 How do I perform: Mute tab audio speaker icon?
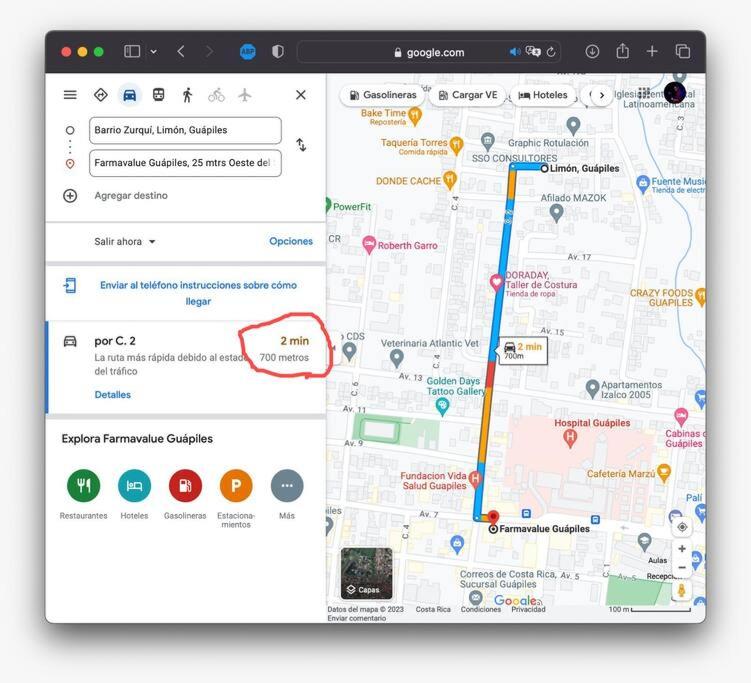pyautogui.click(x=515, y=52)
